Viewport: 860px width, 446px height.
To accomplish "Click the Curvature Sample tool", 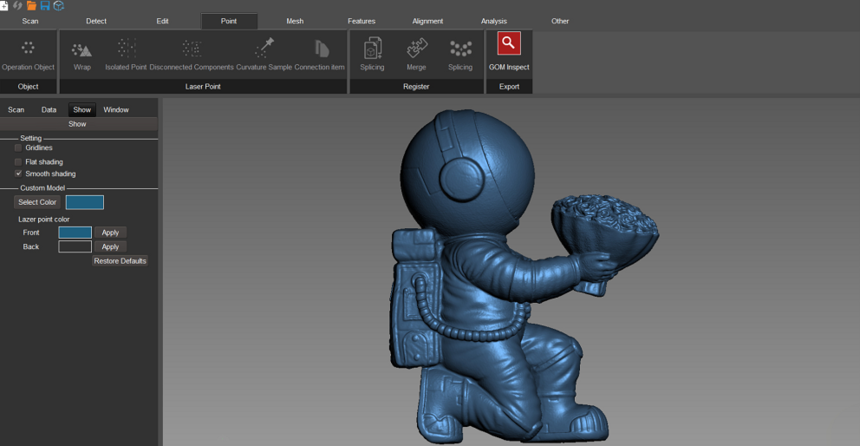I will [264, 55].
